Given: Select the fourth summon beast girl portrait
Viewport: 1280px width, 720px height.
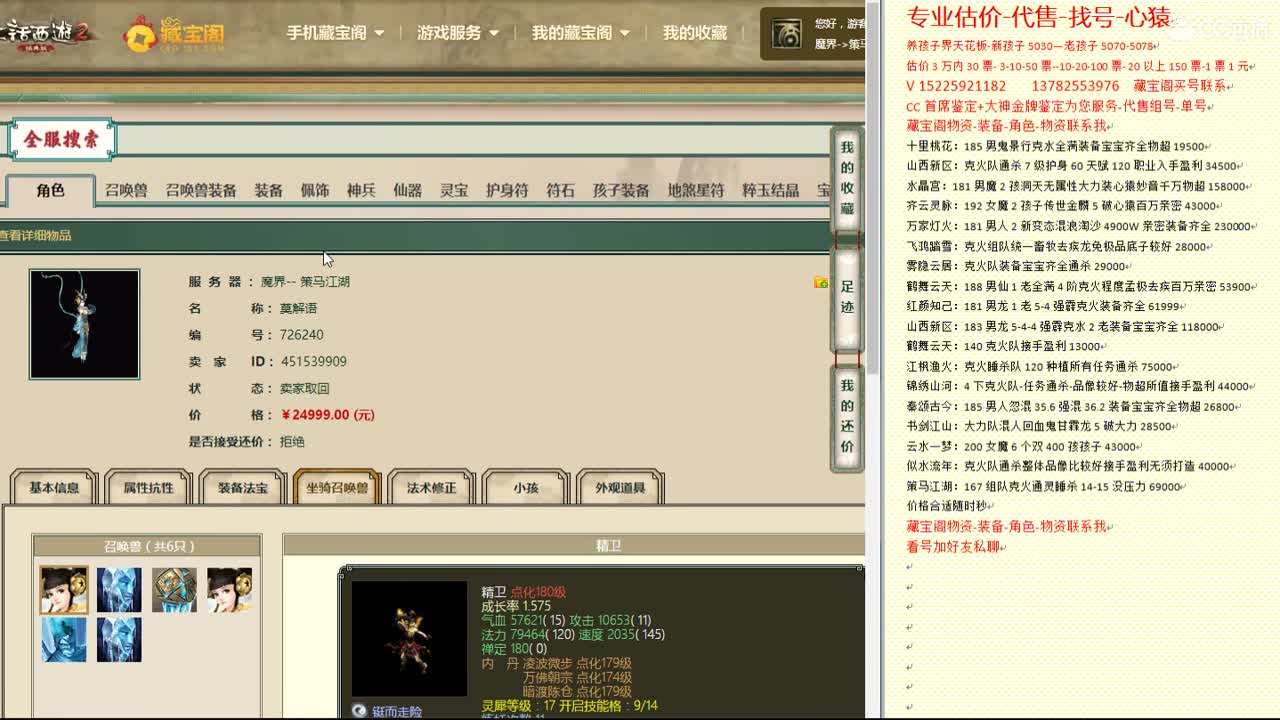Looking at the screenshot, I should pos(229,590).
